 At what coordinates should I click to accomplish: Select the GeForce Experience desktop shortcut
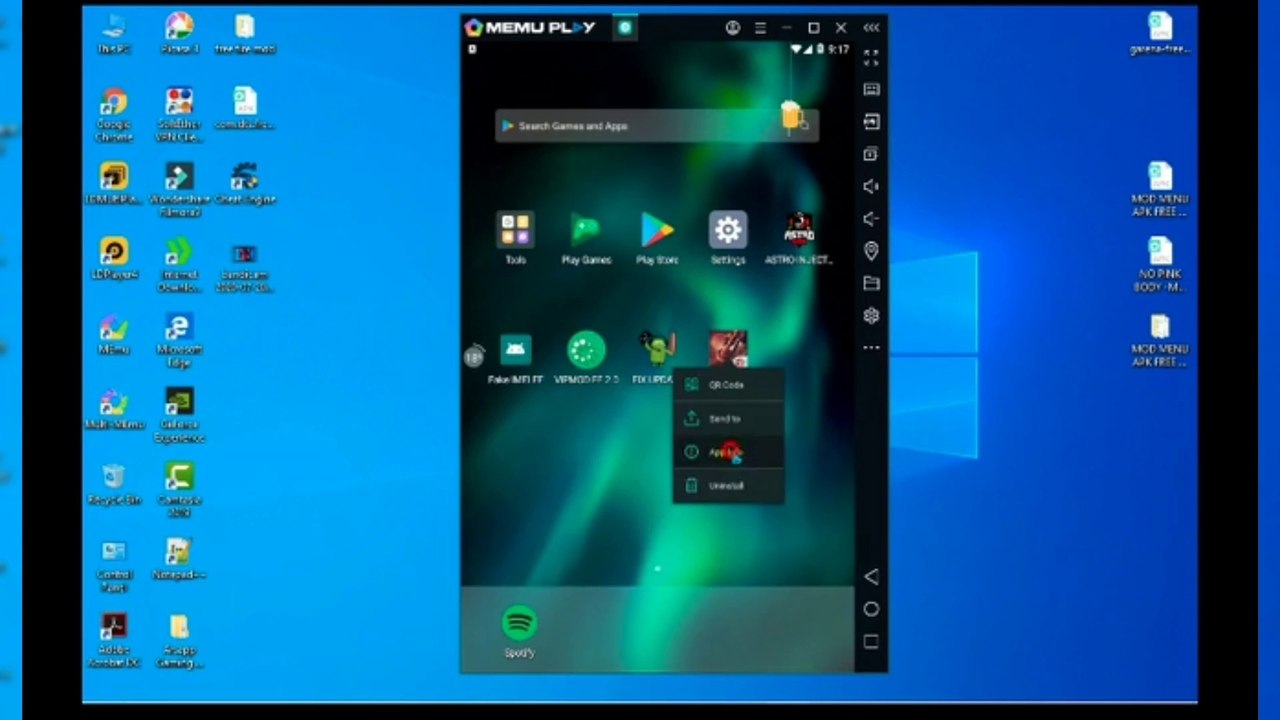click(x=180, y=415)
